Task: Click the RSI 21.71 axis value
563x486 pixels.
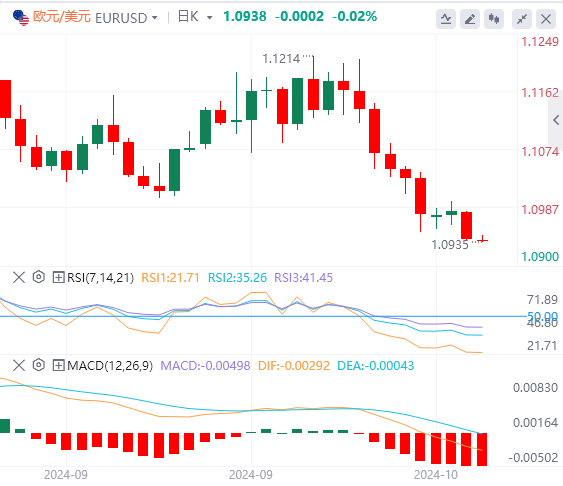Action: [x=542, y=346]
